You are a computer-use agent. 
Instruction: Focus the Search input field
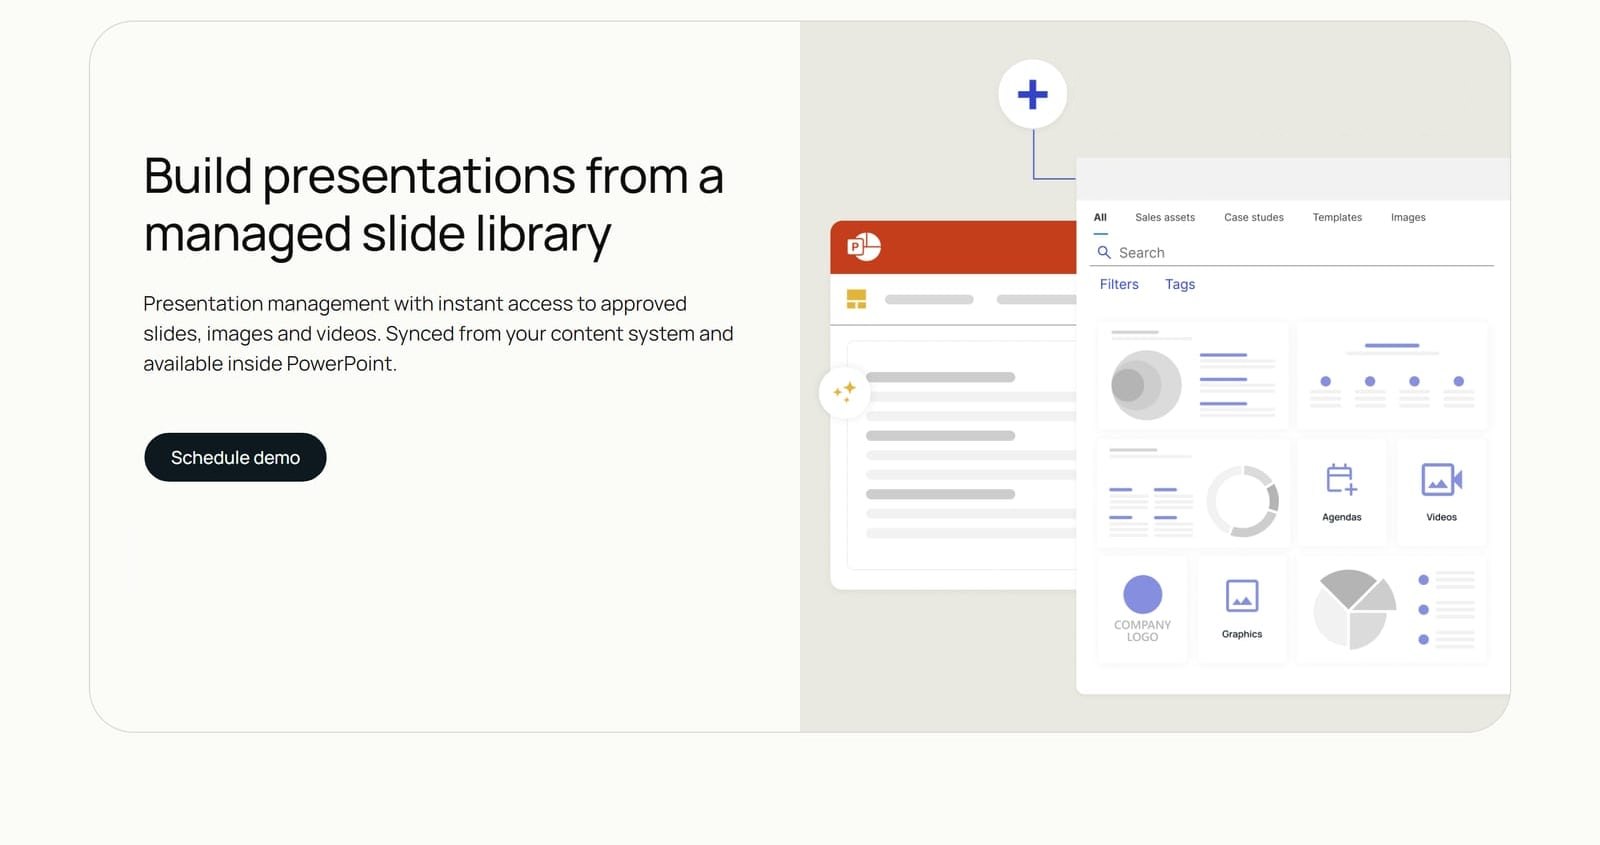click(x=1291, y=253)
